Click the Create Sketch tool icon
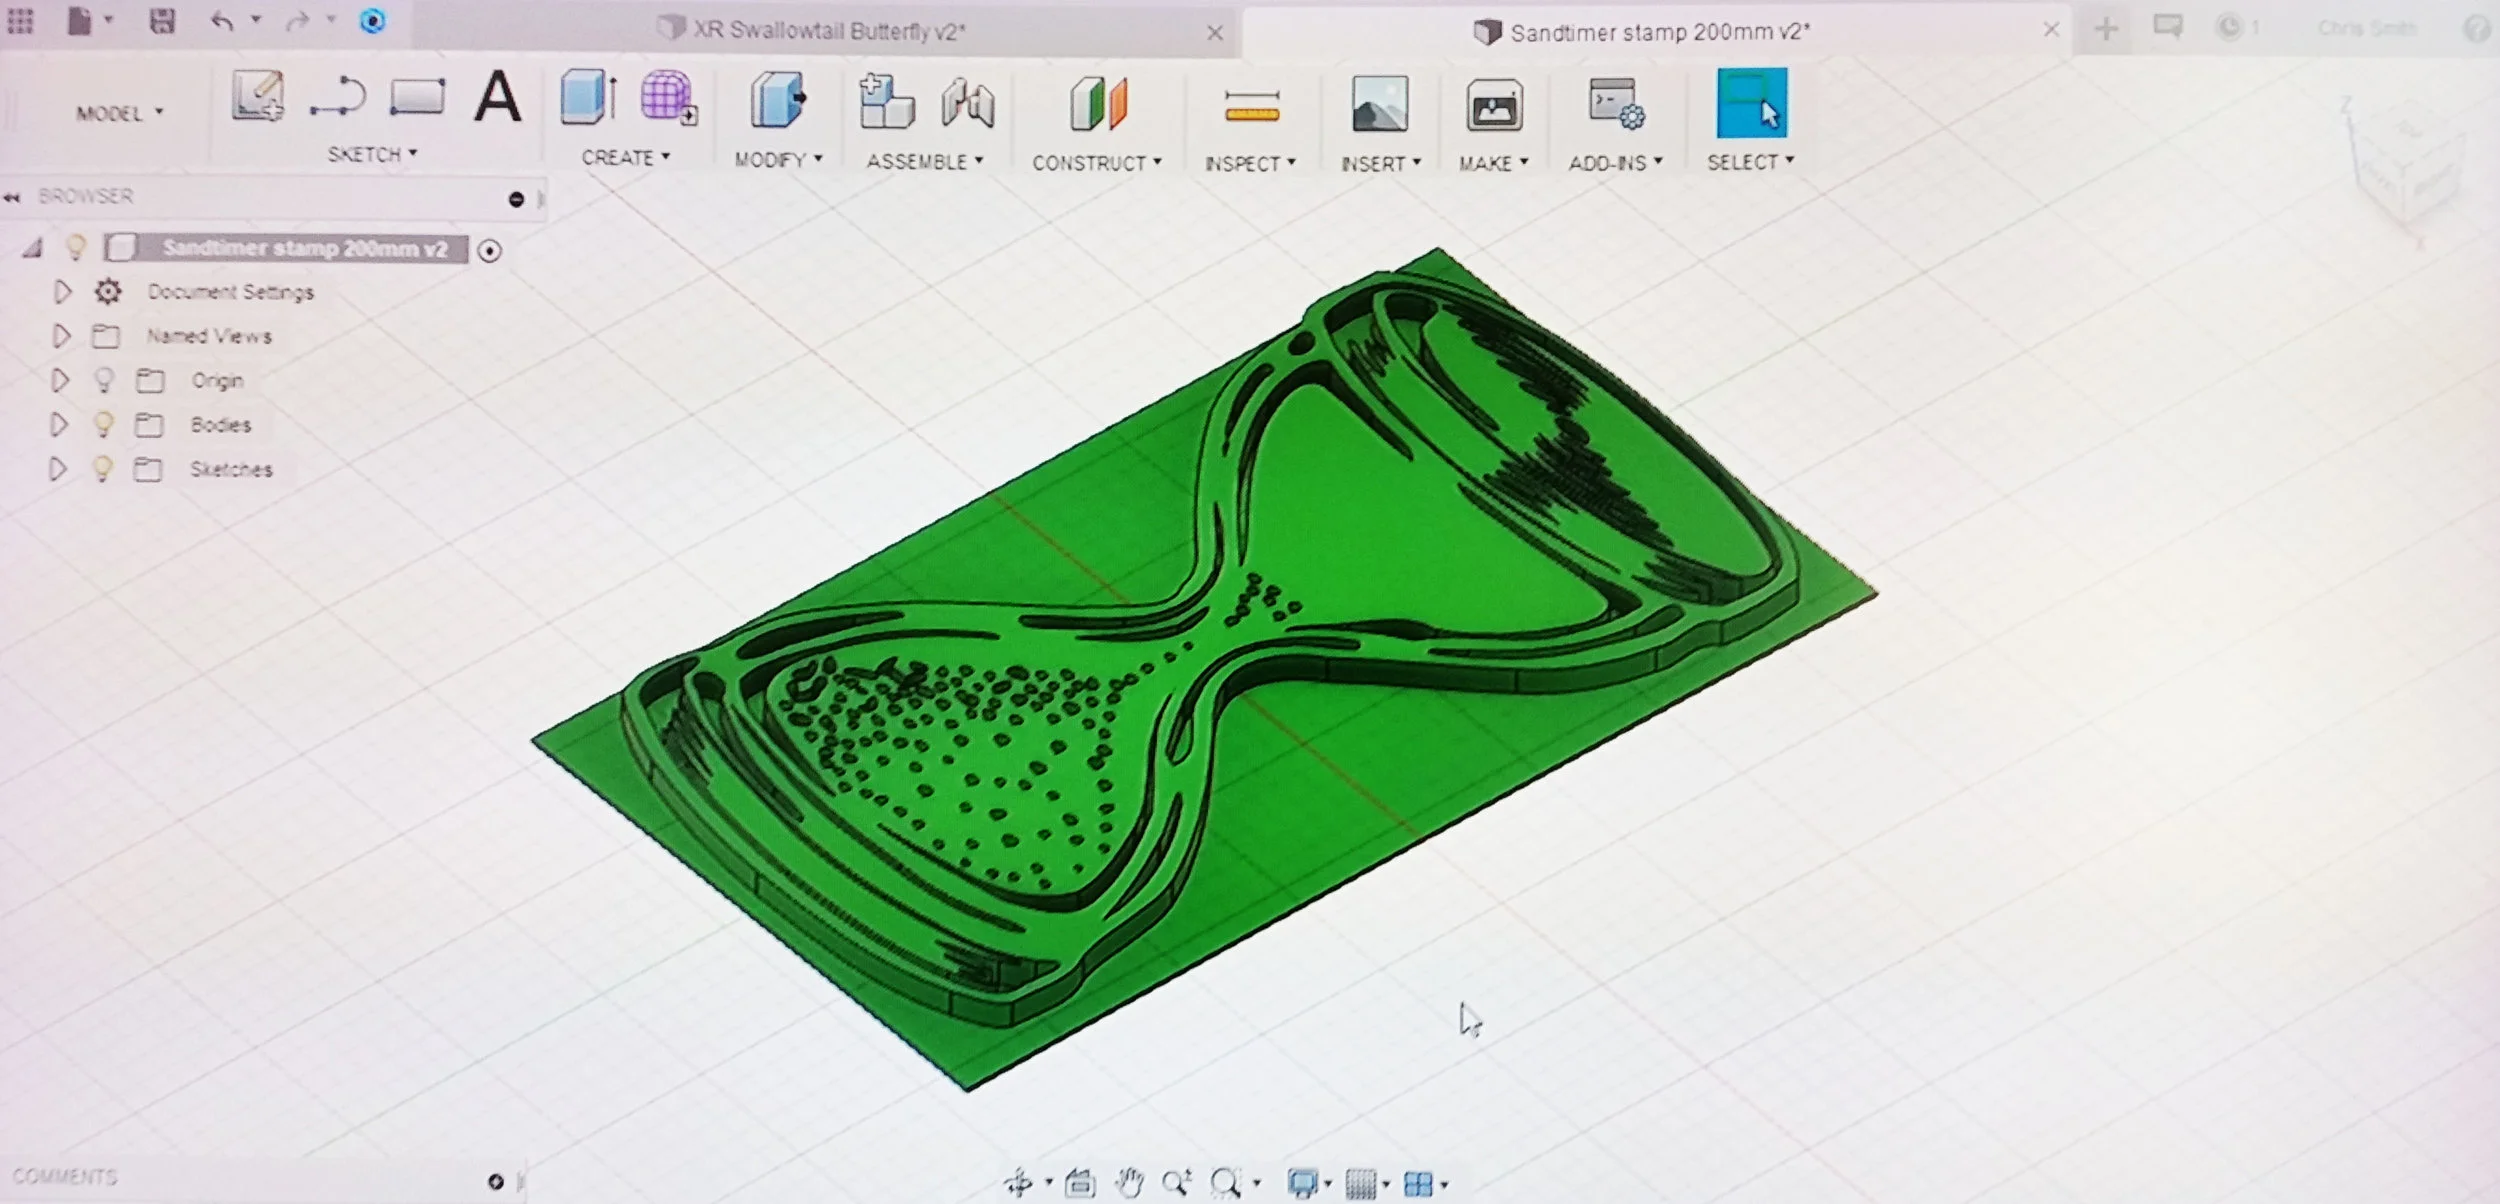 258,97
